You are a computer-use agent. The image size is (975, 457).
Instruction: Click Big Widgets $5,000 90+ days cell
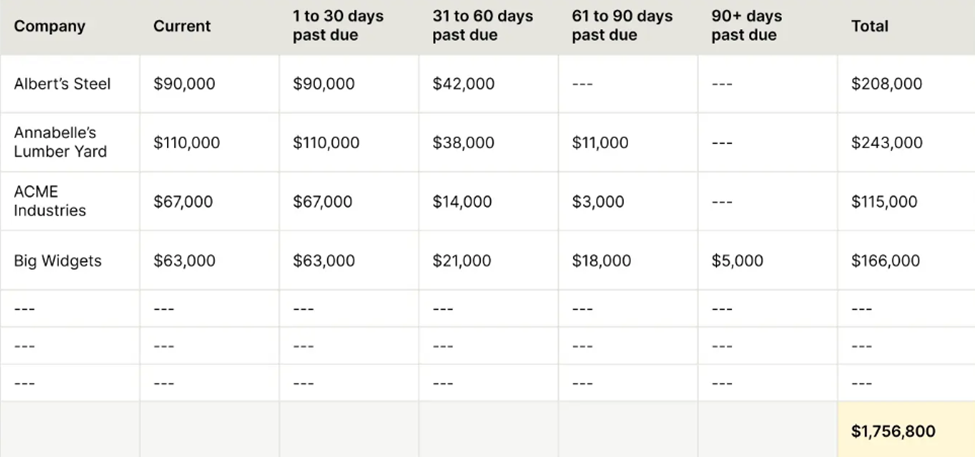pyautogui.click(x=737, y=261)
